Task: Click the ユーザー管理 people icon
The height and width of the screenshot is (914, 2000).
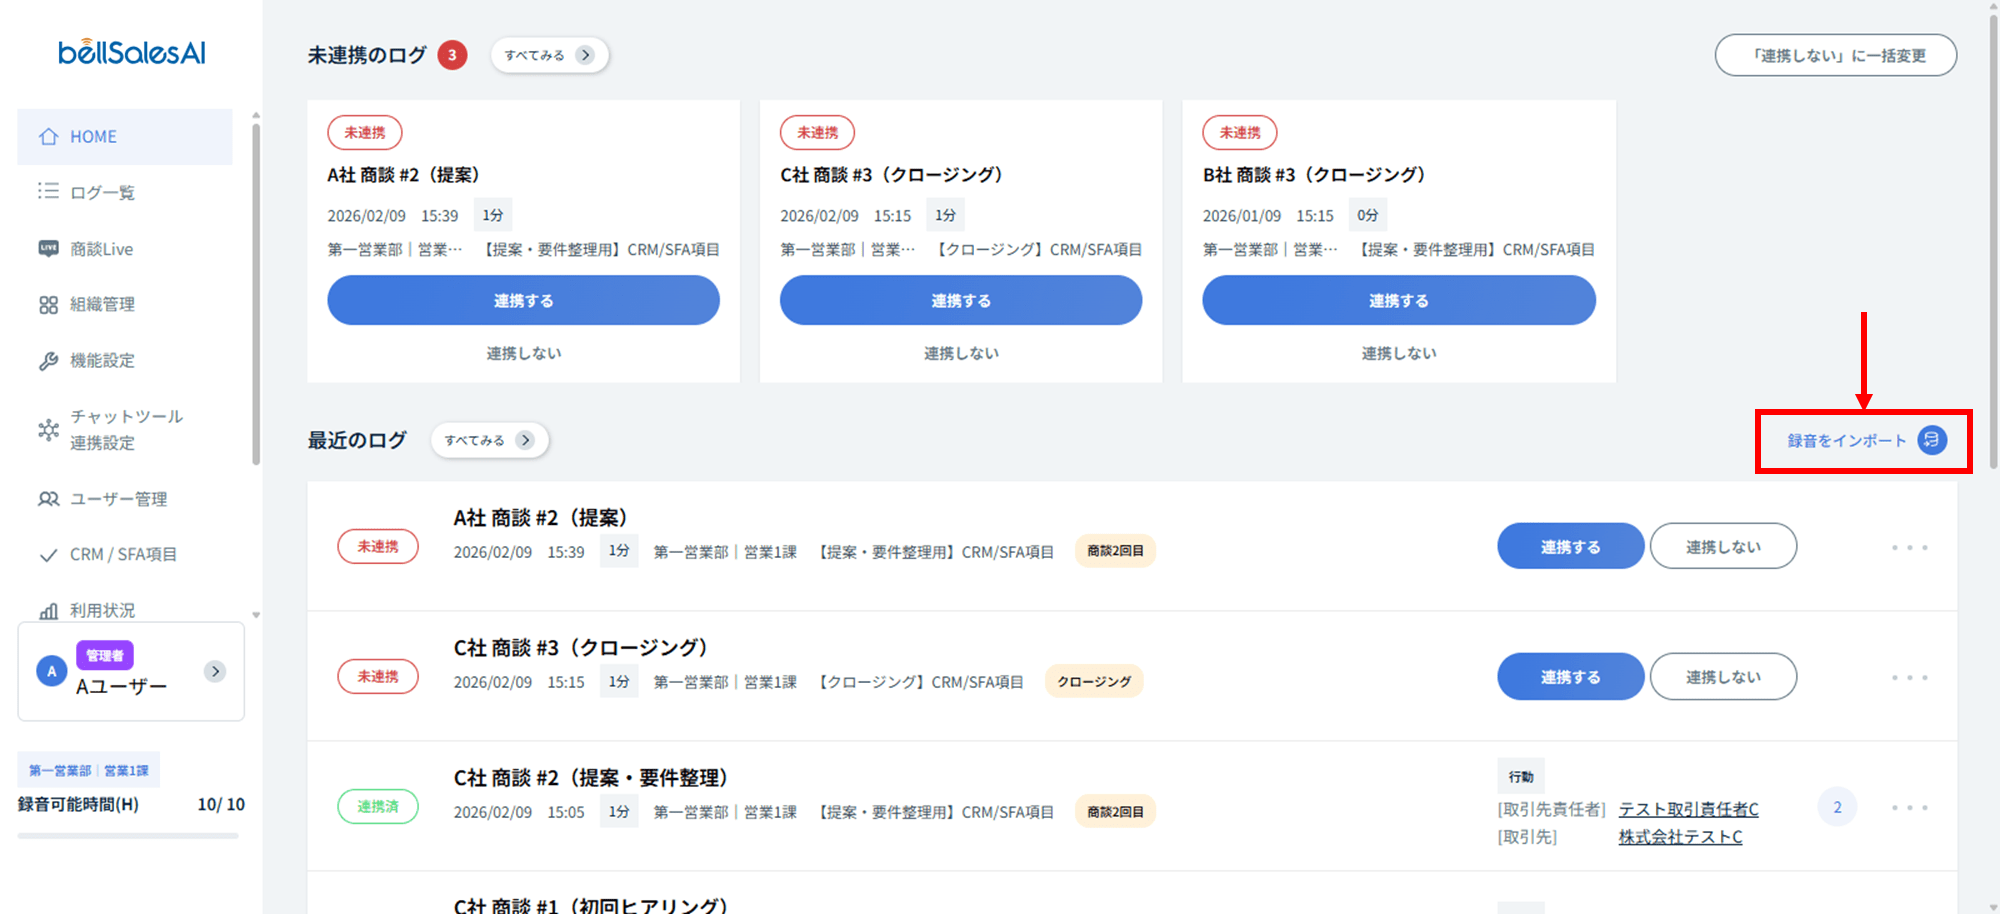Action: (48, 499)
